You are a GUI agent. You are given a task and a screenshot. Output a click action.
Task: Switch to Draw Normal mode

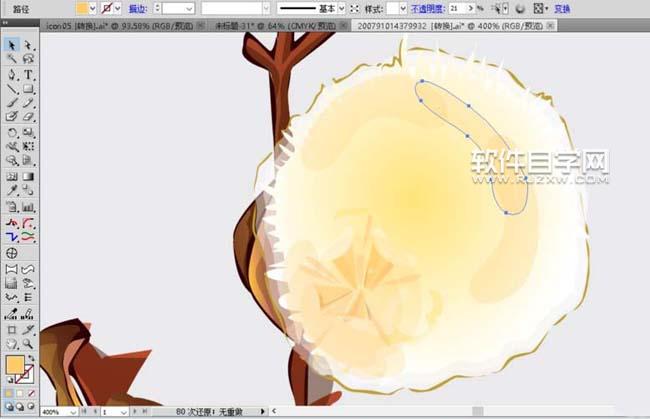click(x=9, y=407)
